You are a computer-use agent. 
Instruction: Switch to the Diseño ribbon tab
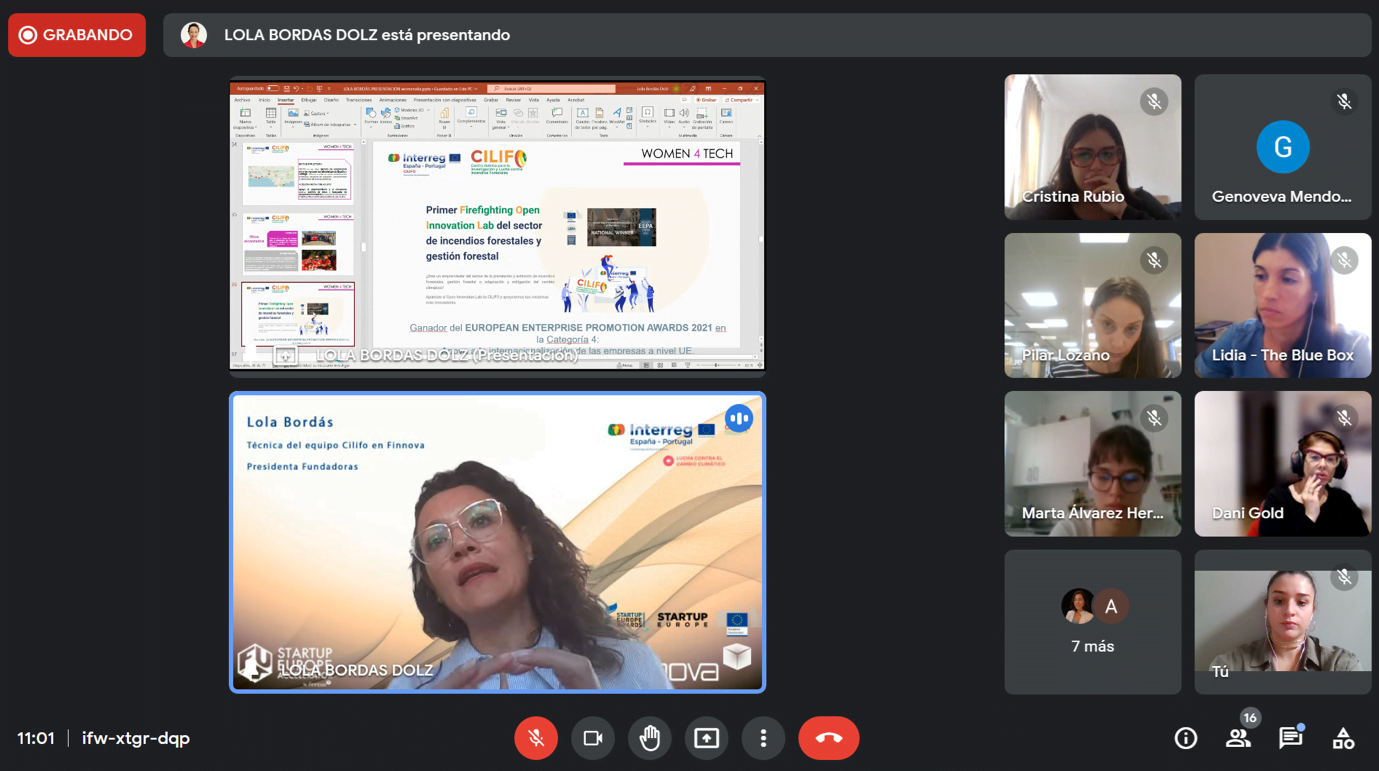point(331,100)
